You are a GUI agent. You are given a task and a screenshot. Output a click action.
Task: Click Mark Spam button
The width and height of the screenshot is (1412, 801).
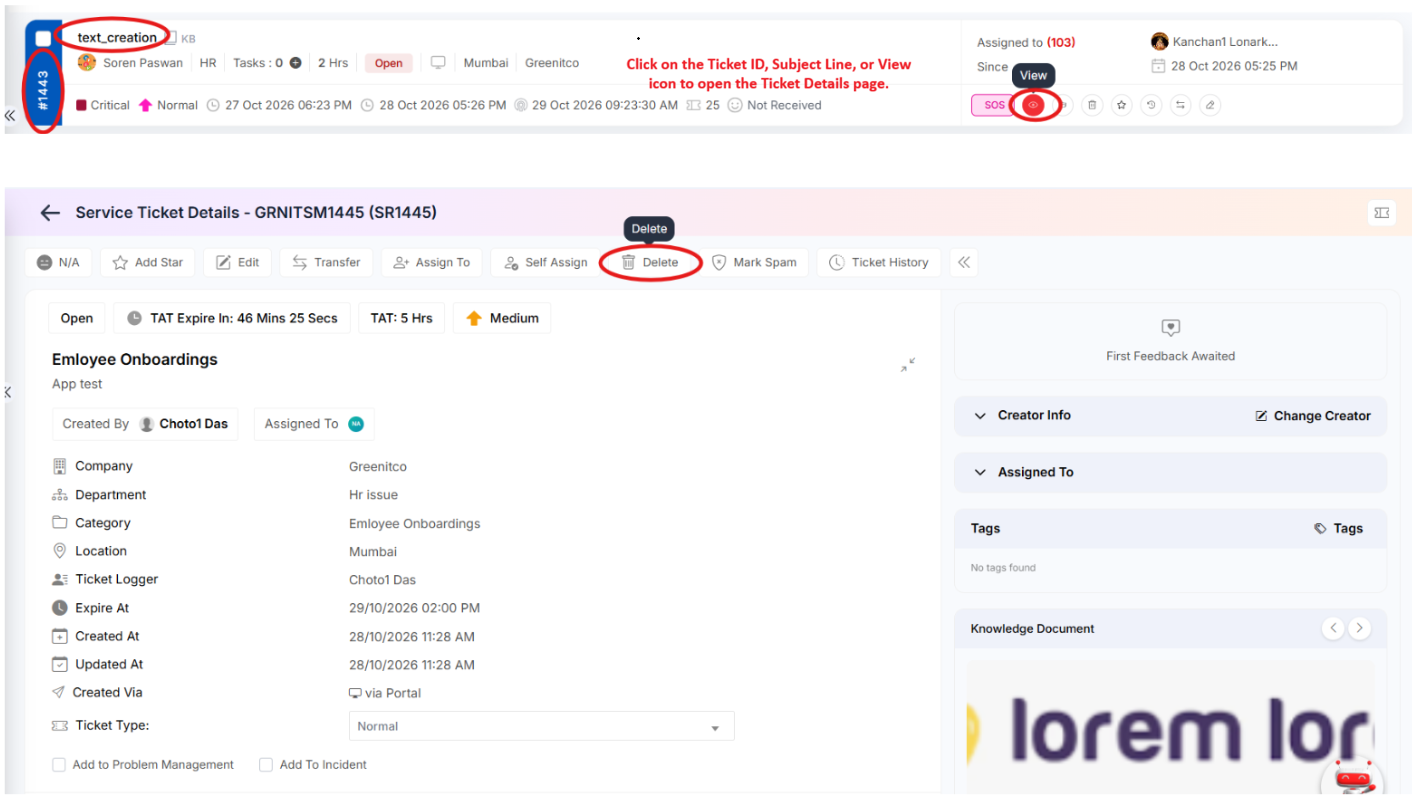pyautogui.click(x=754, y=262)
